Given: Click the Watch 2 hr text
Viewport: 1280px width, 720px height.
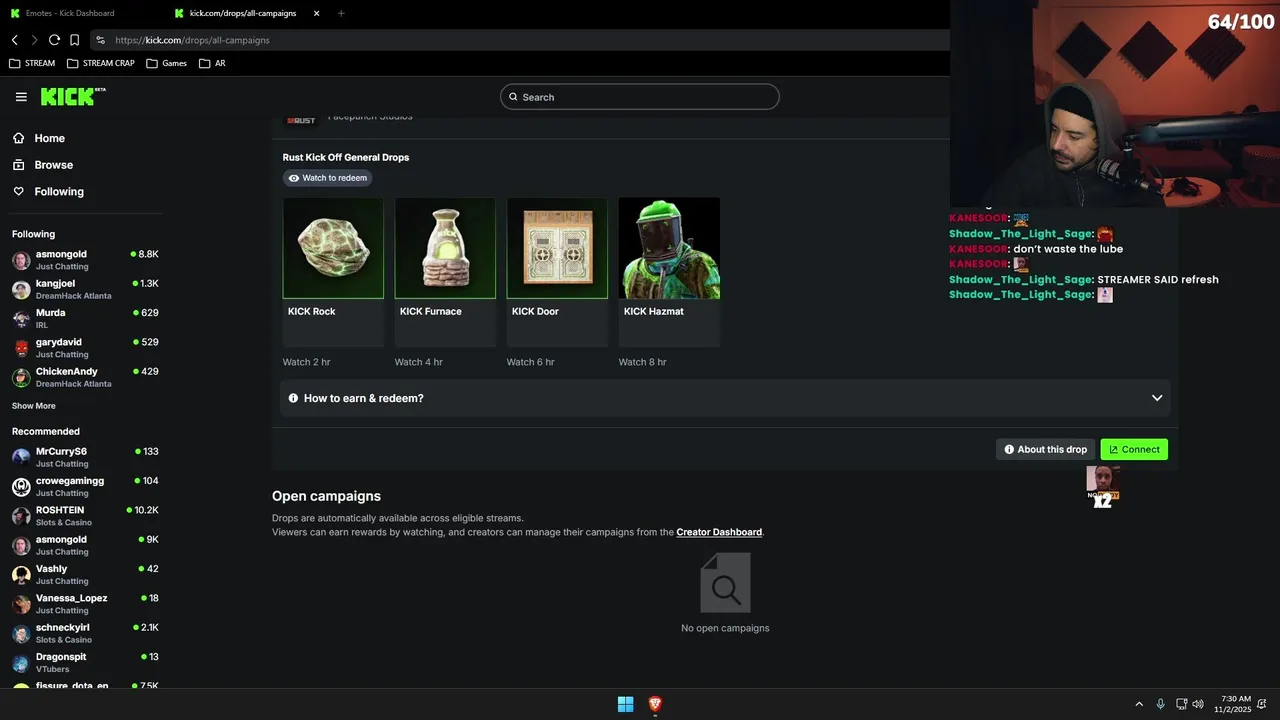Looking at the screenshot, I should (306, 362).
